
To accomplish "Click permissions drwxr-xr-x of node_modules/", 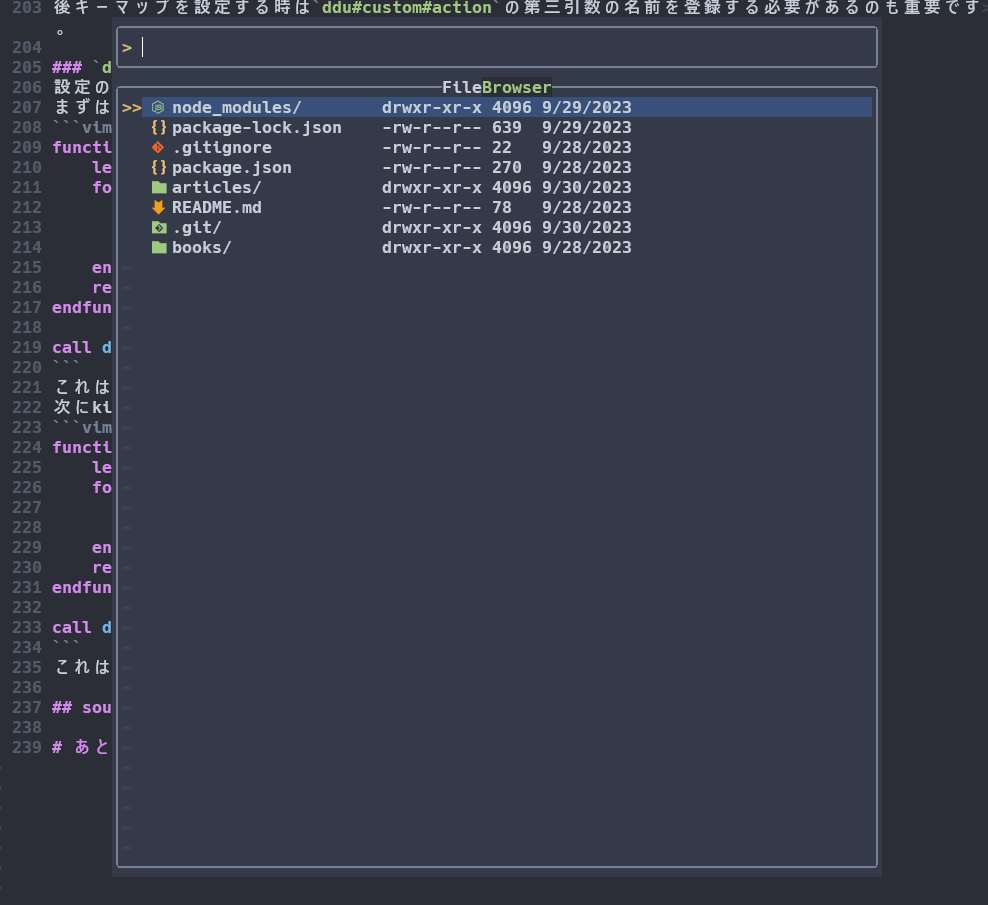I will (432, 108).
